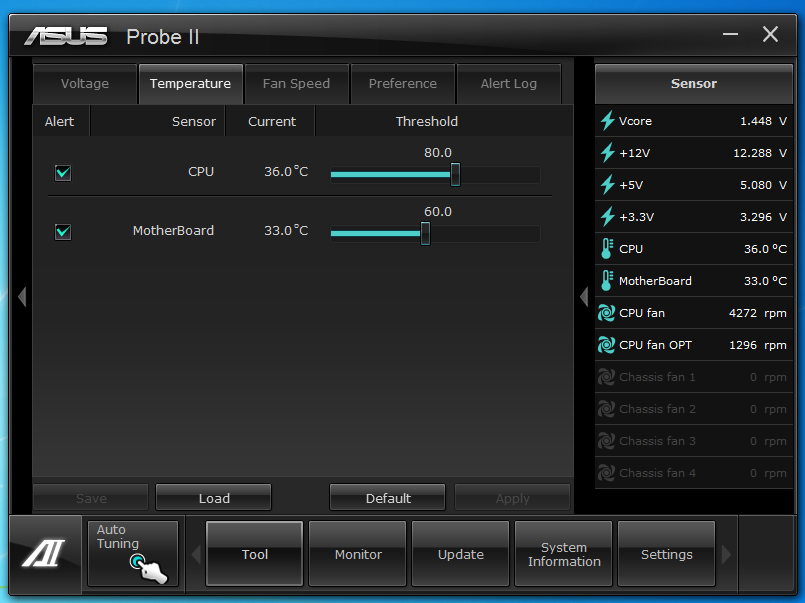Open the Tool menu button
The width and height of the screenshot is (805, 603).
point(255,554)
